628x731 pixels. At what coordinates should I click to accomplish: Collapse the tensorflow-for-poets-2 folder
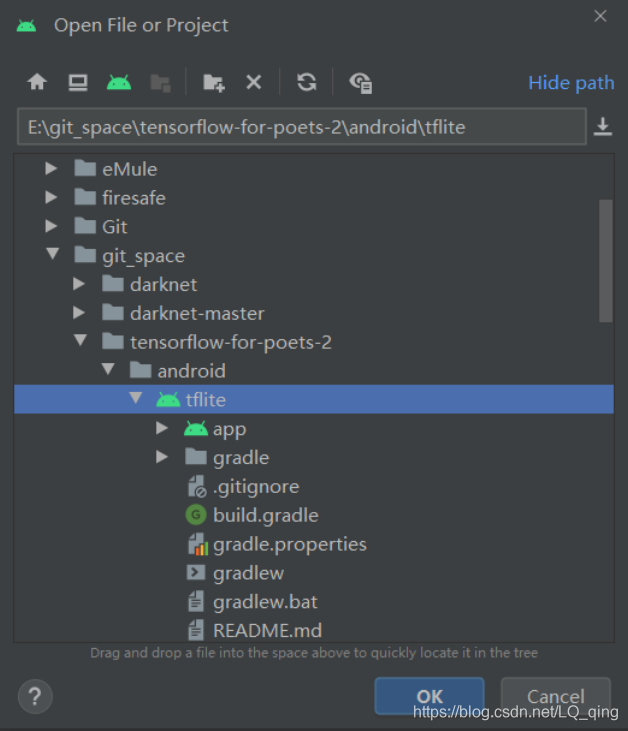80,340
